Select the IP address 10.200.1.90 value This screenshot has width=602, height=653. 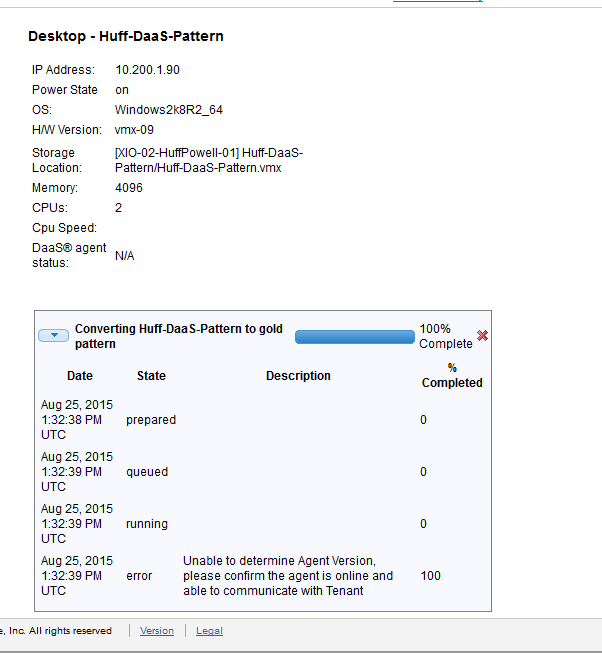(x=148, y=70)
